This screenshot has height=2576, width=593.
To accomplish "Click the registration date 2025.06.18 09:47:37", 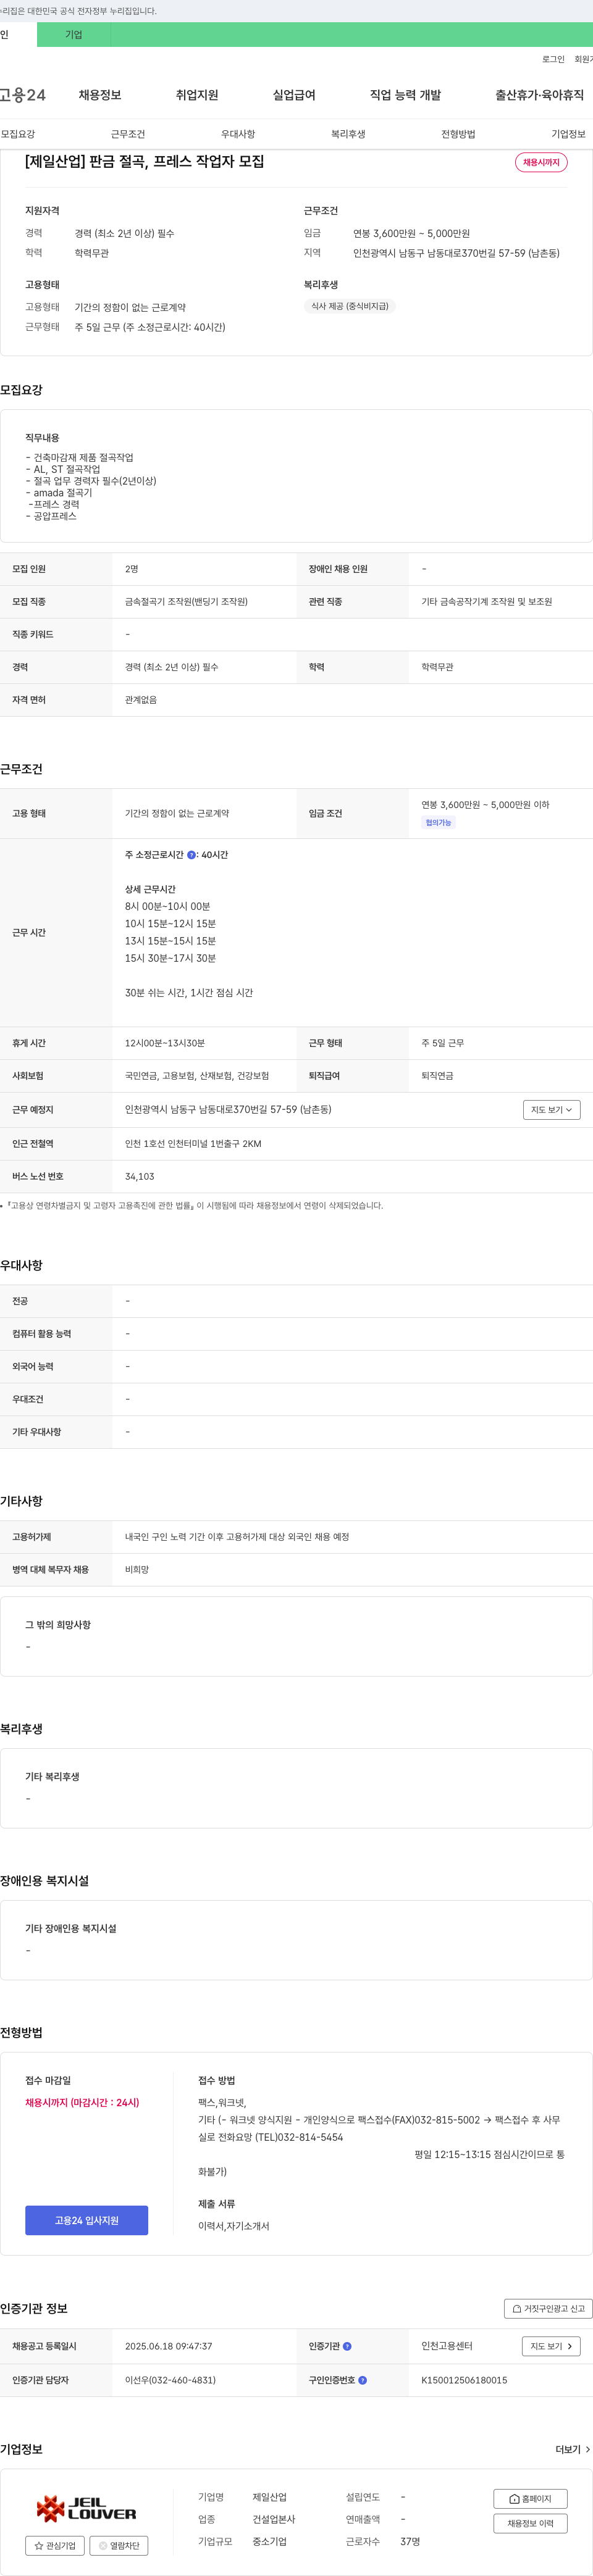I will coord(168,2346).
